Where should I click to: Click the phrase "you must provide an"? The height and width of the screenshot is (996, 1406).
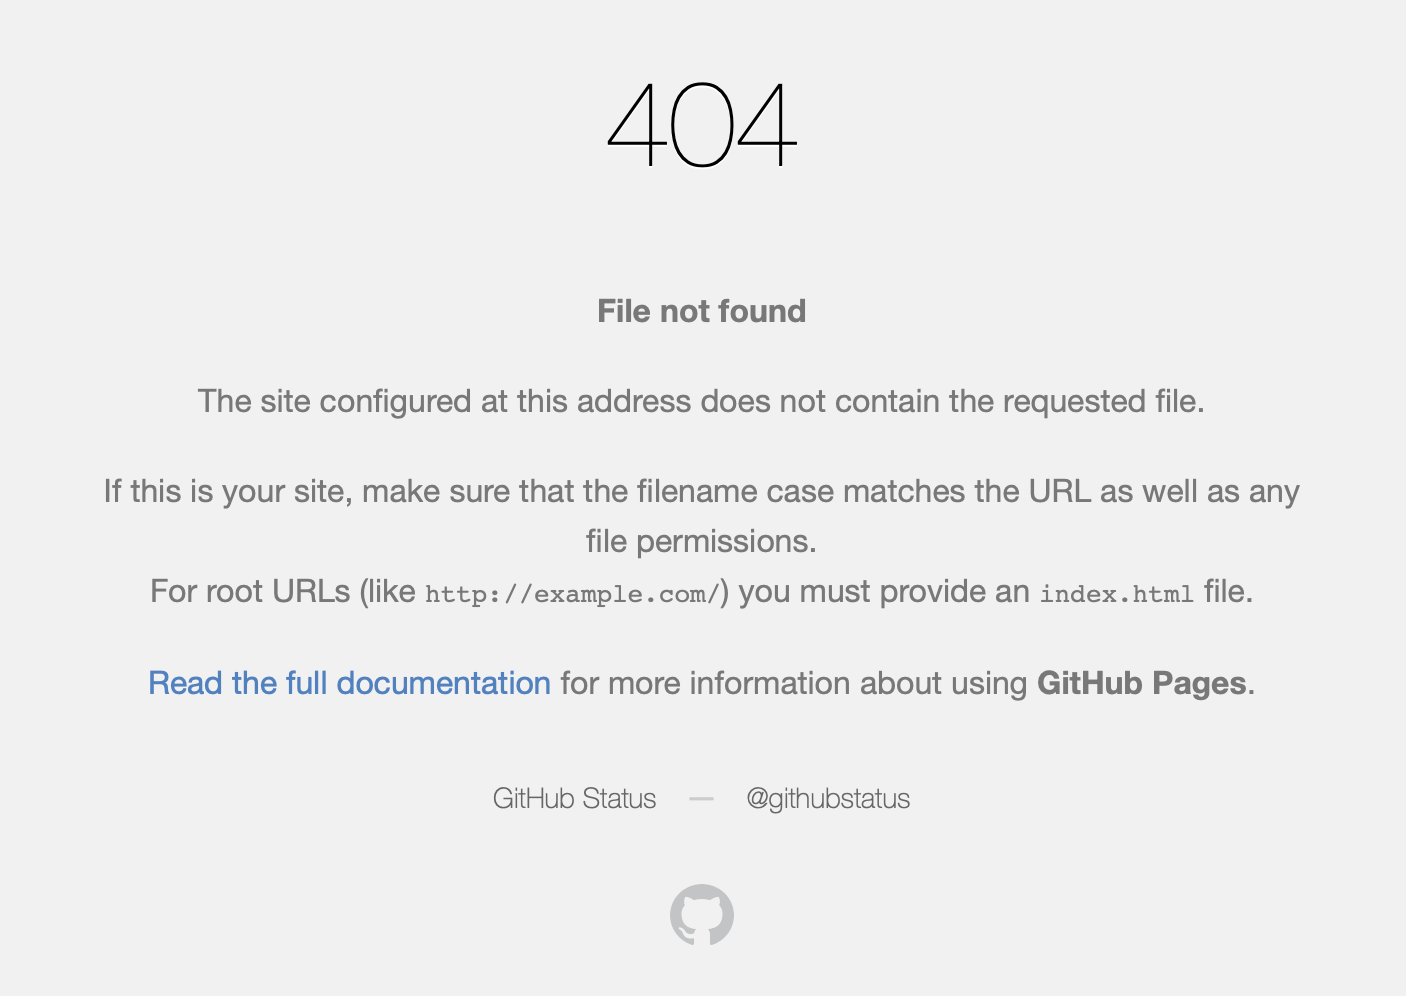(884, 591)
